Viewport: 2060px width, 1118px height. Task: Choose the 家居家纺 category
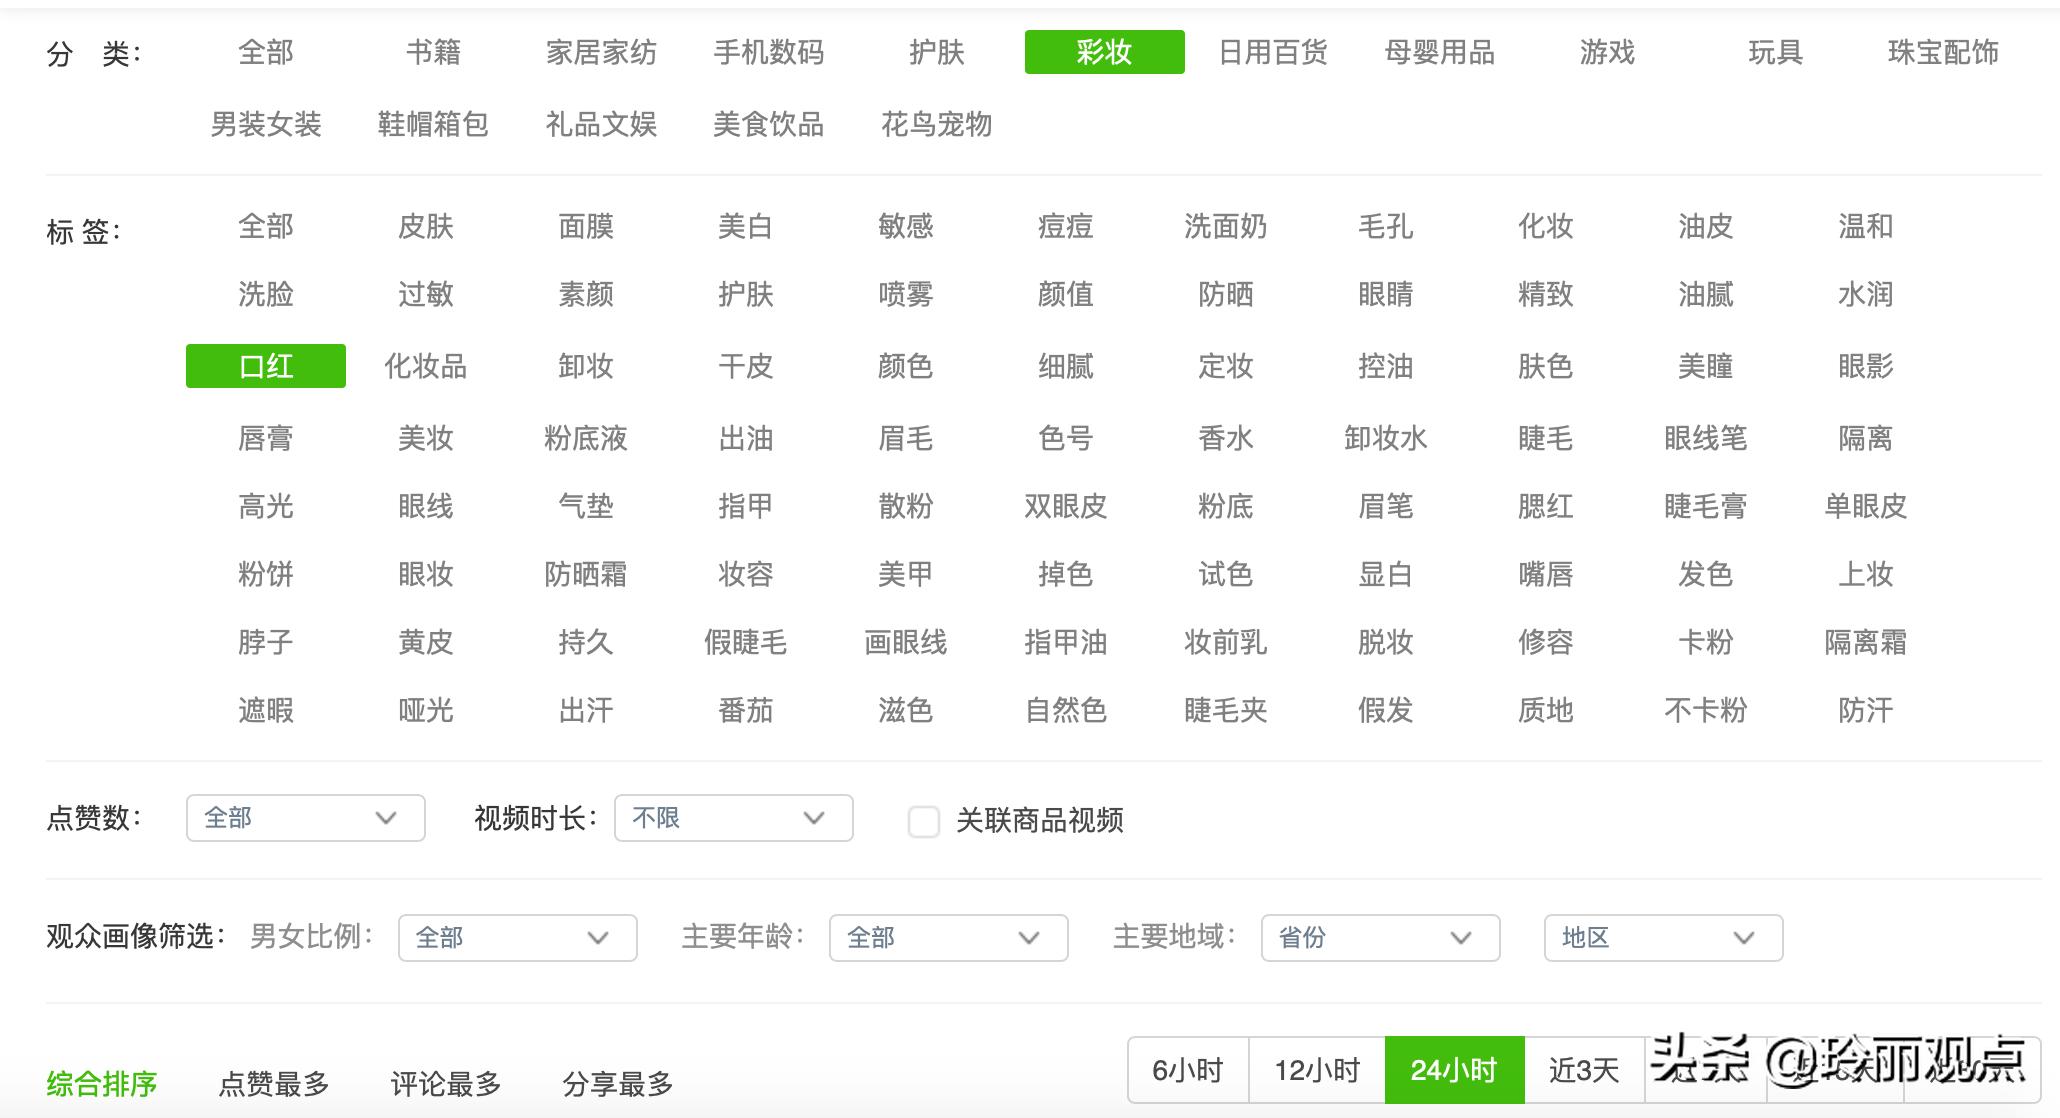(601, 52)
